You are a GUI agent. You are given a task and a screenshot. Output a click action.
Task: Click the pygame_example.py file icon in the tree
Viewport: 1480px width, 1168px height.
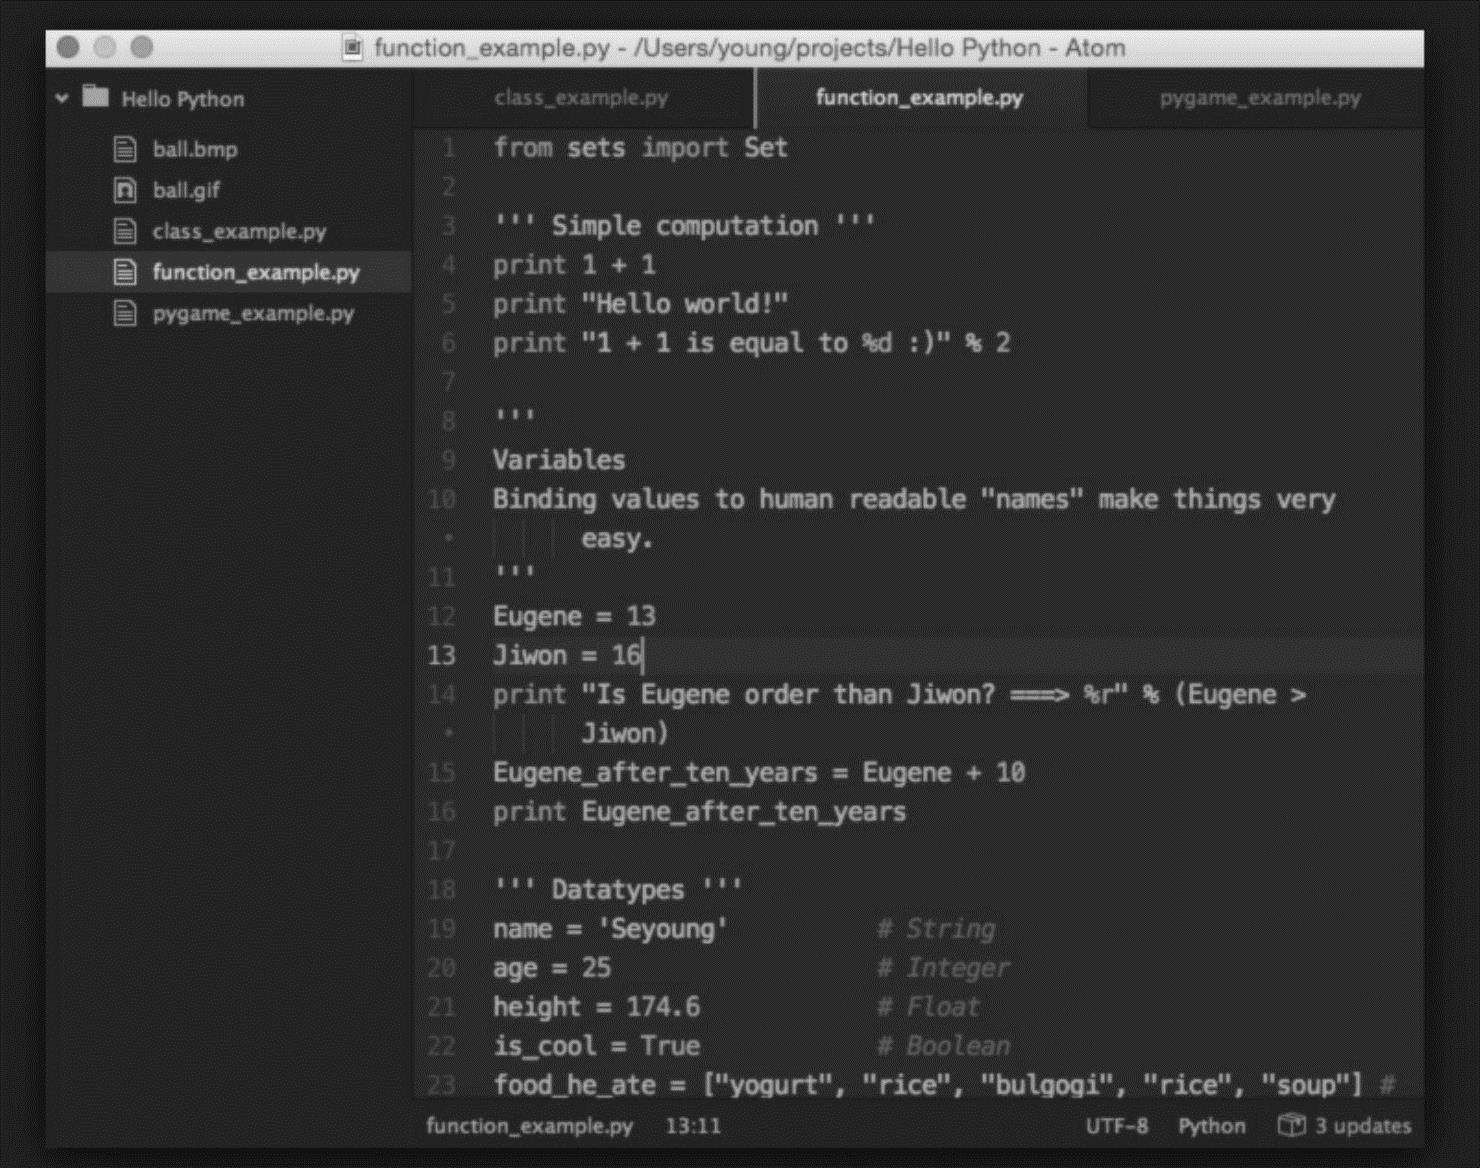(125, 313)
